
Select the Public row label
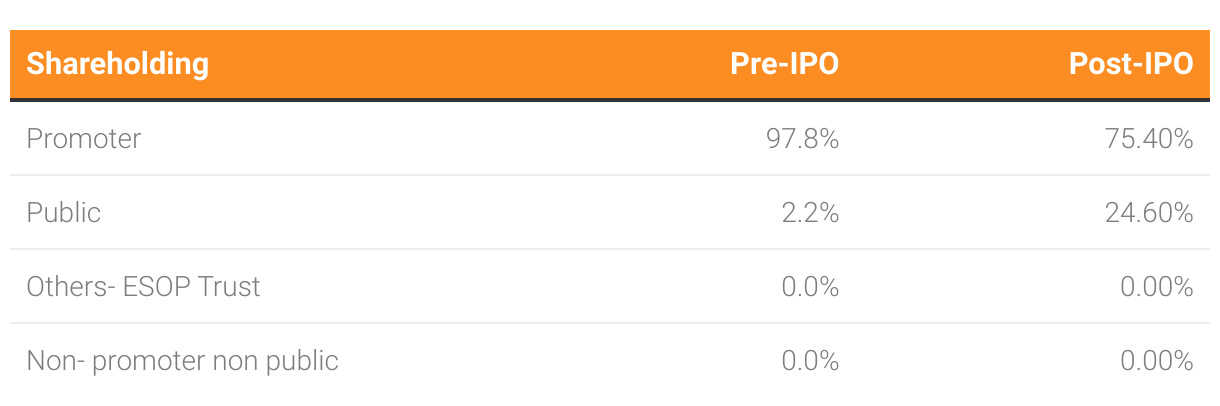pyautogui.click(x=63, y=212)
